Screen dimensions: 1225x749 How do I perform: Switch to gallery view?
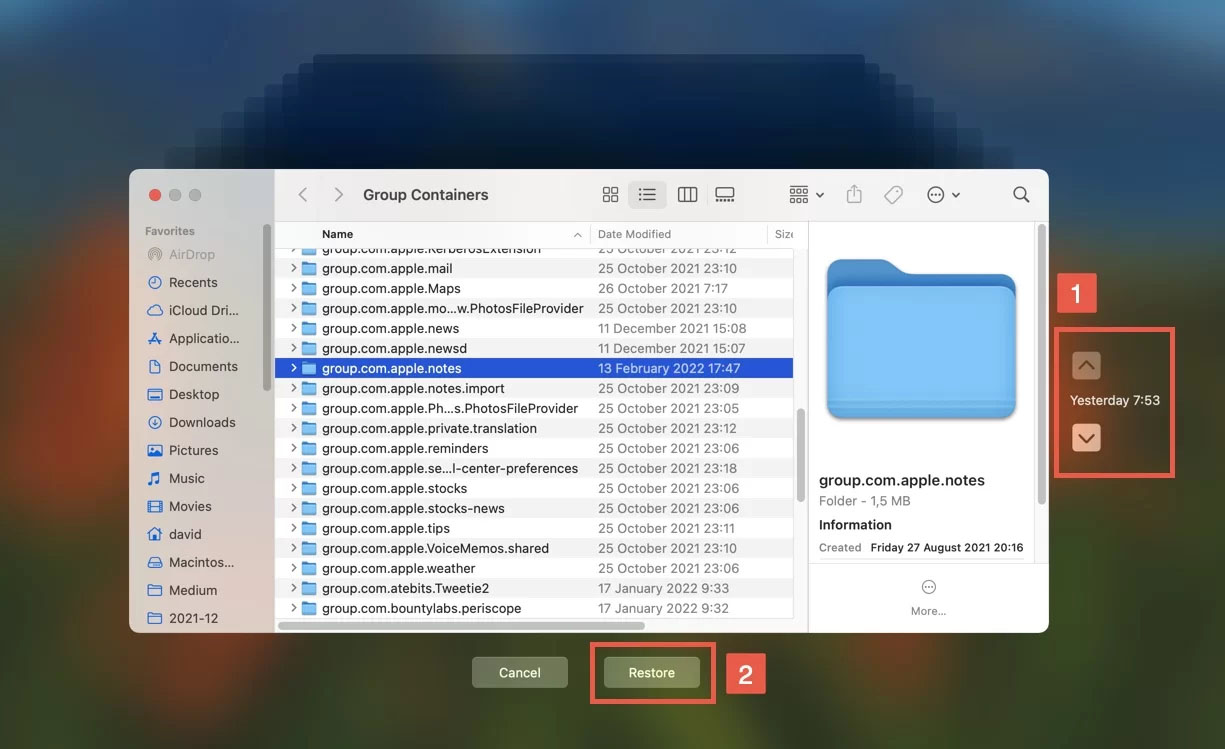pyautogui.click(x=726, y=195)
